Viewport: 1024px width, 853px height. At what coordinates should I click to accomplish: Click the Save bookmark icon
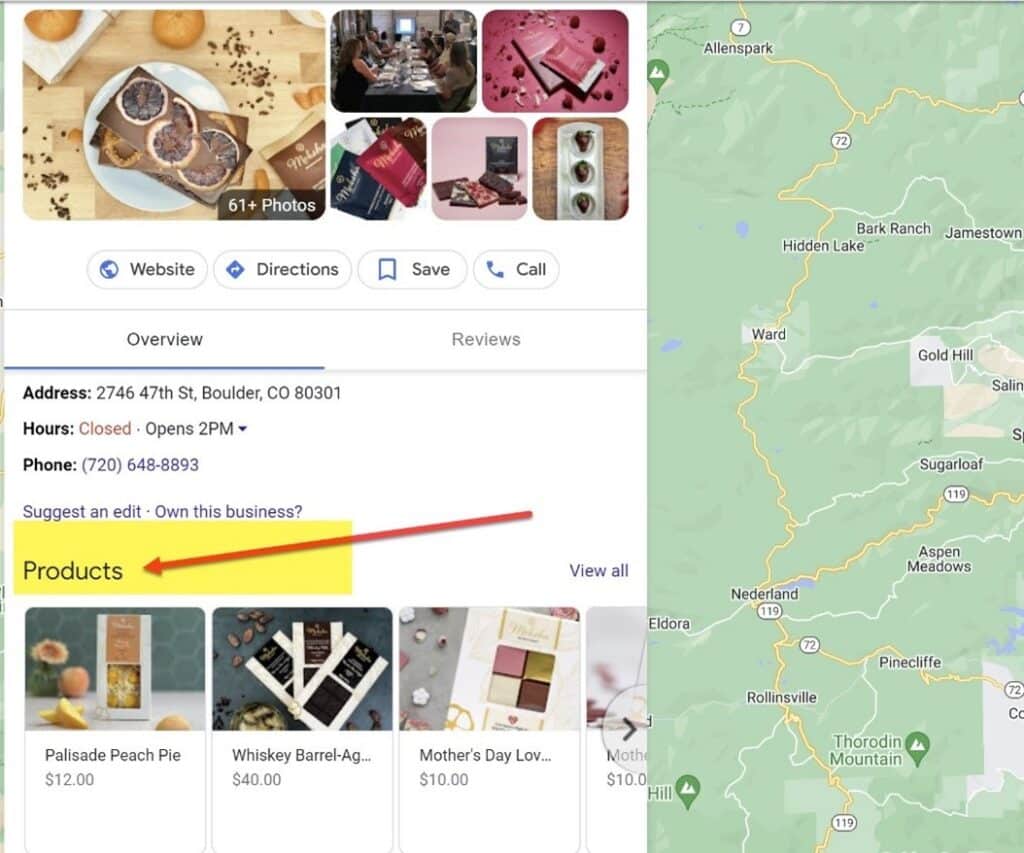387,269
